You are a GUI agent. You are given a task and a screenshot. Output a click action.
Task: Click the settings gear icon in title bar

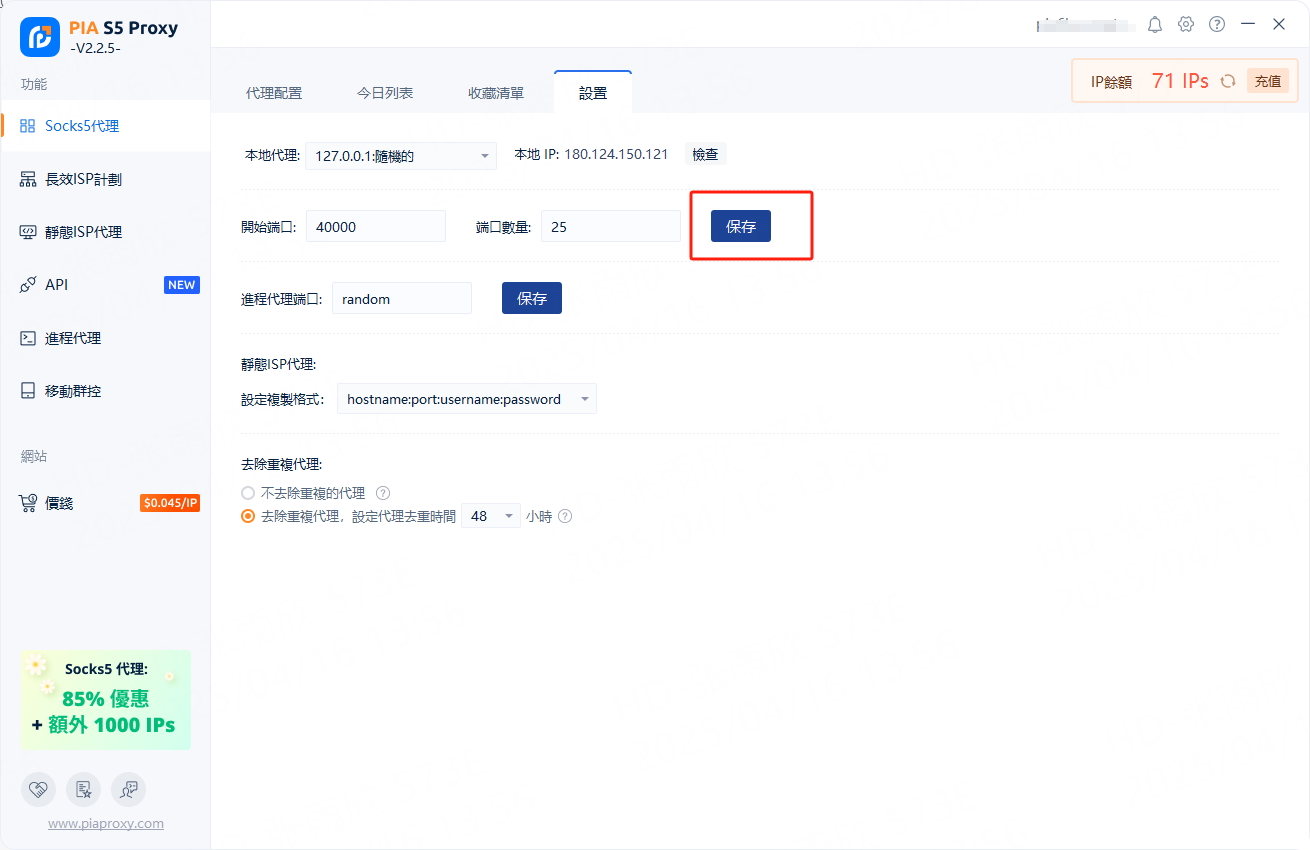tap(1186, 24)
